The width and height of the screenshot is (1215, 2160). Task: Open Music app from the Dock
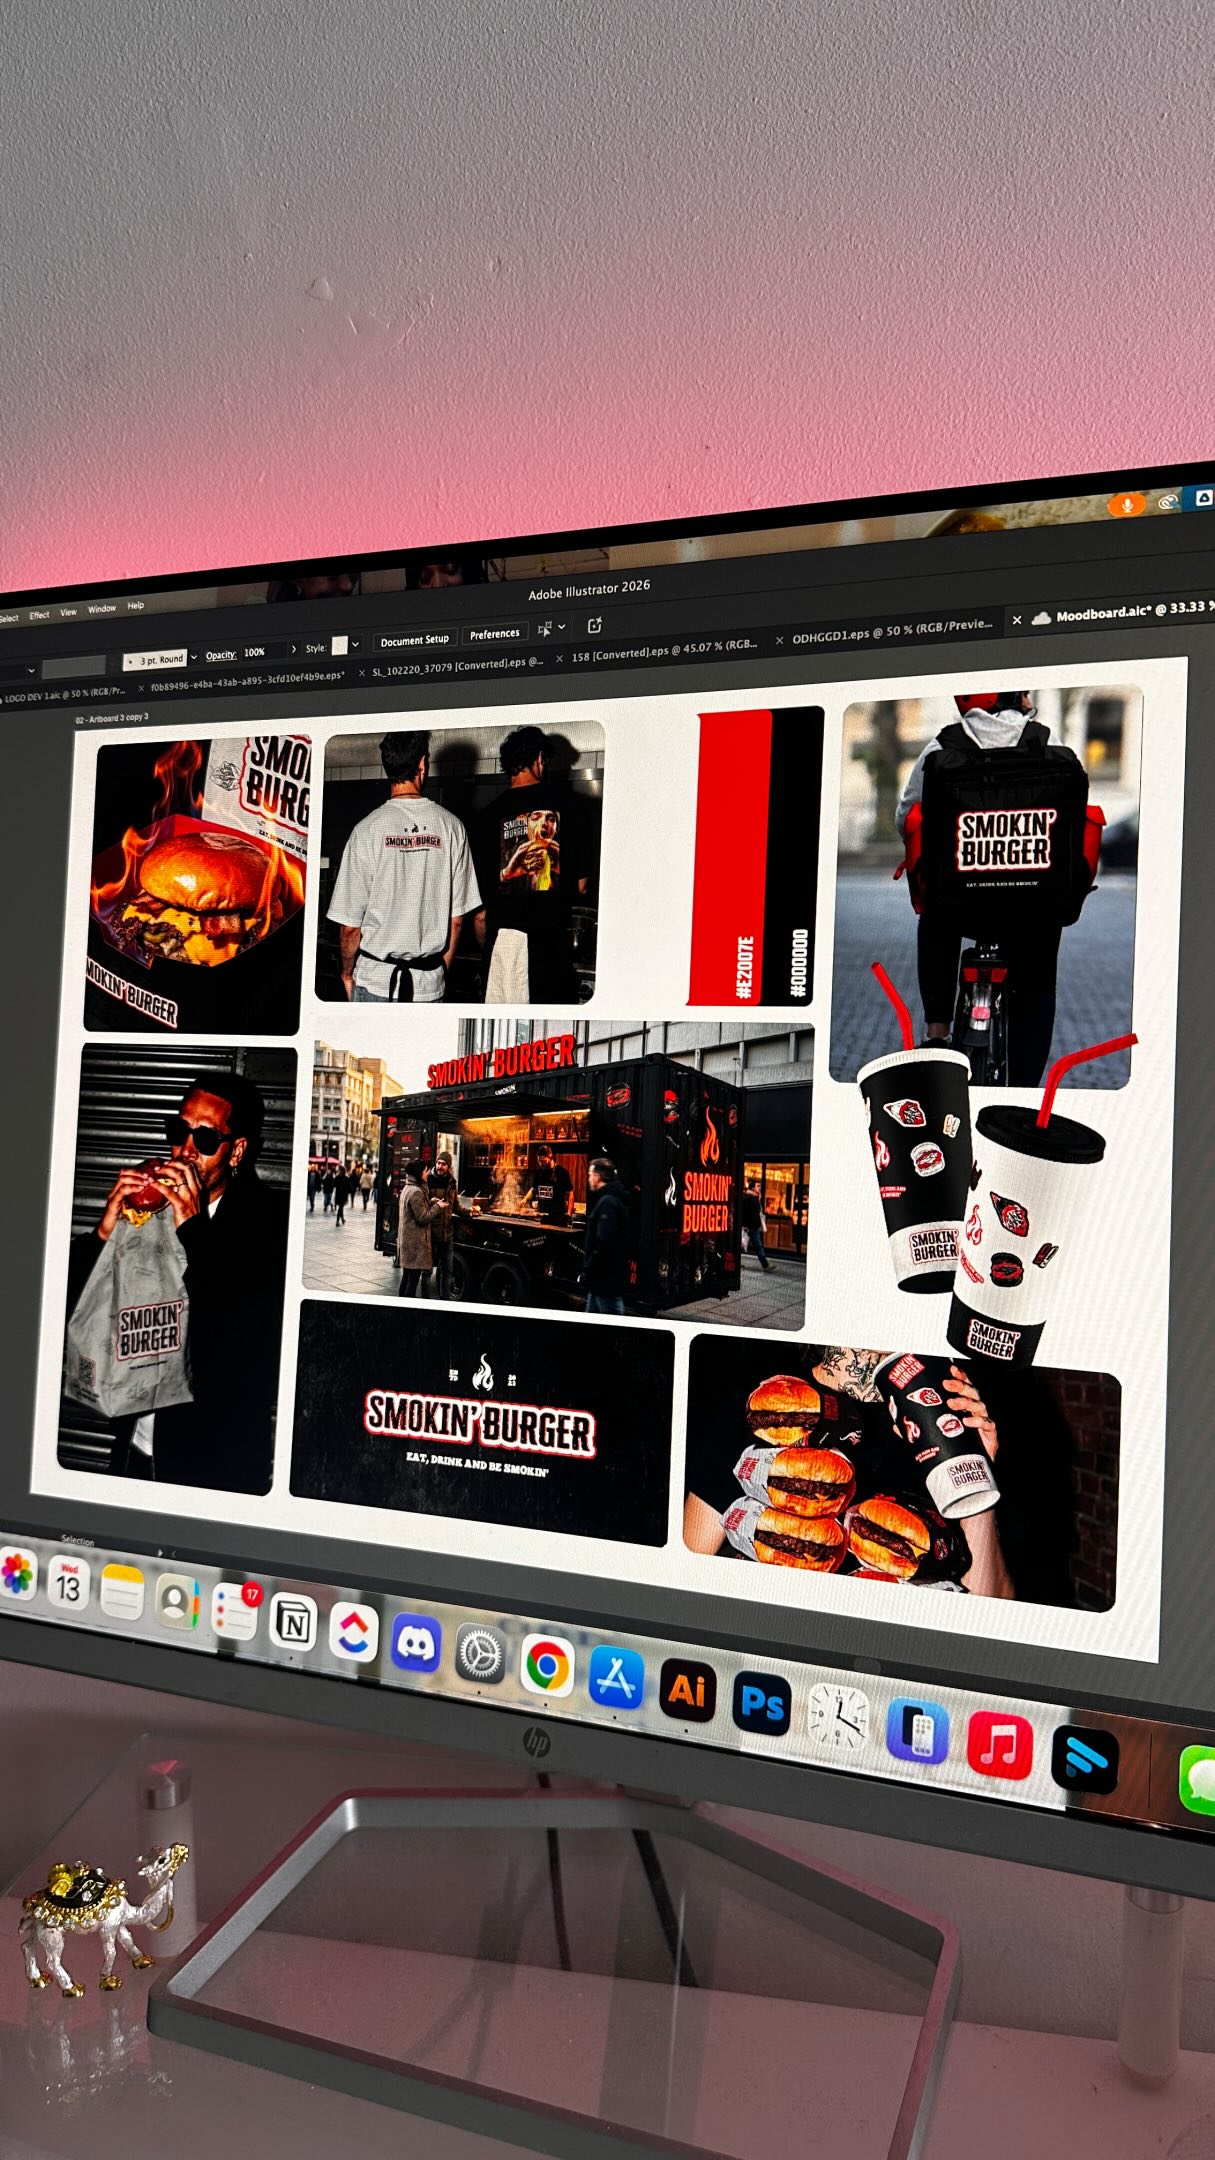[x=1000, y=1745]
